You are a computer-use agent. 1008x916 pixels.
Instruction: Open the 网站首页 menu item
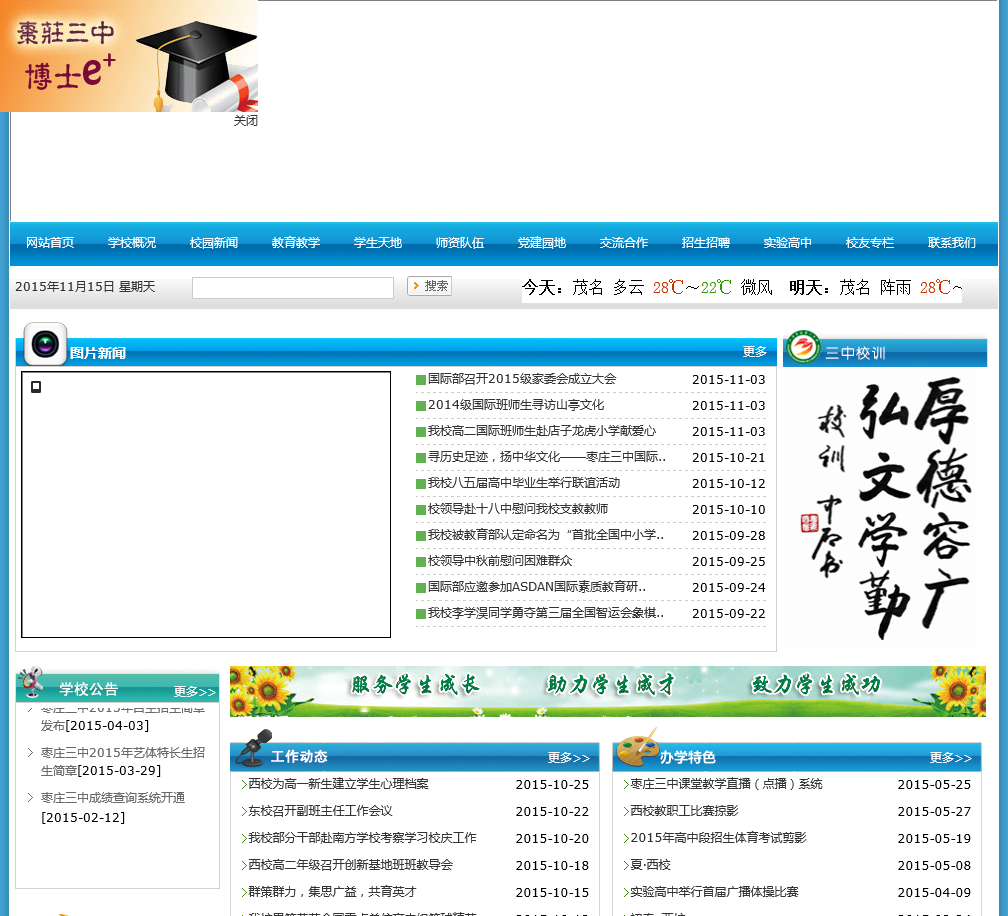pos(50,243)
